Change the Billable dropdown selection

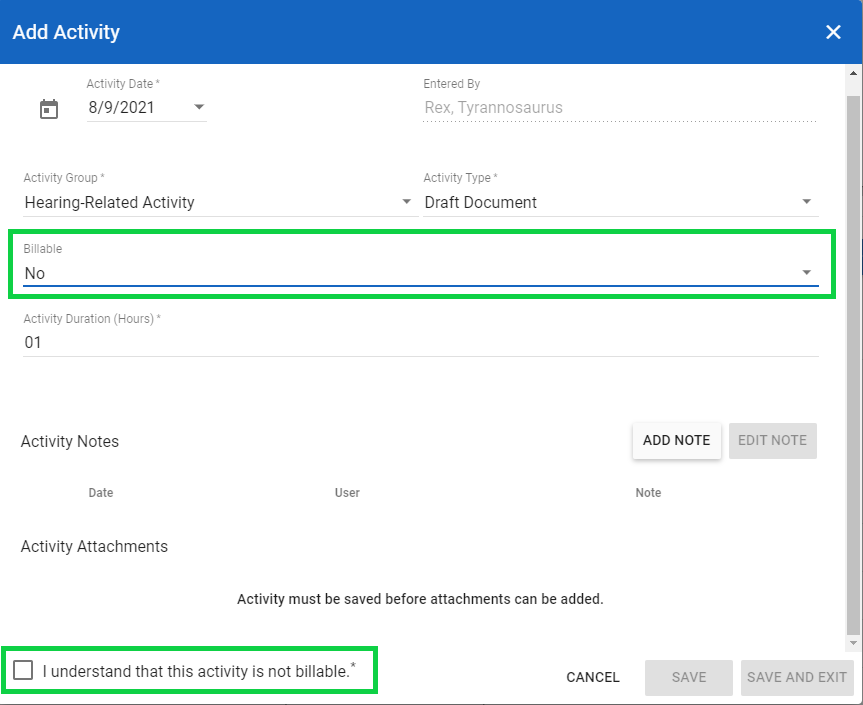(x=807, y=271)
